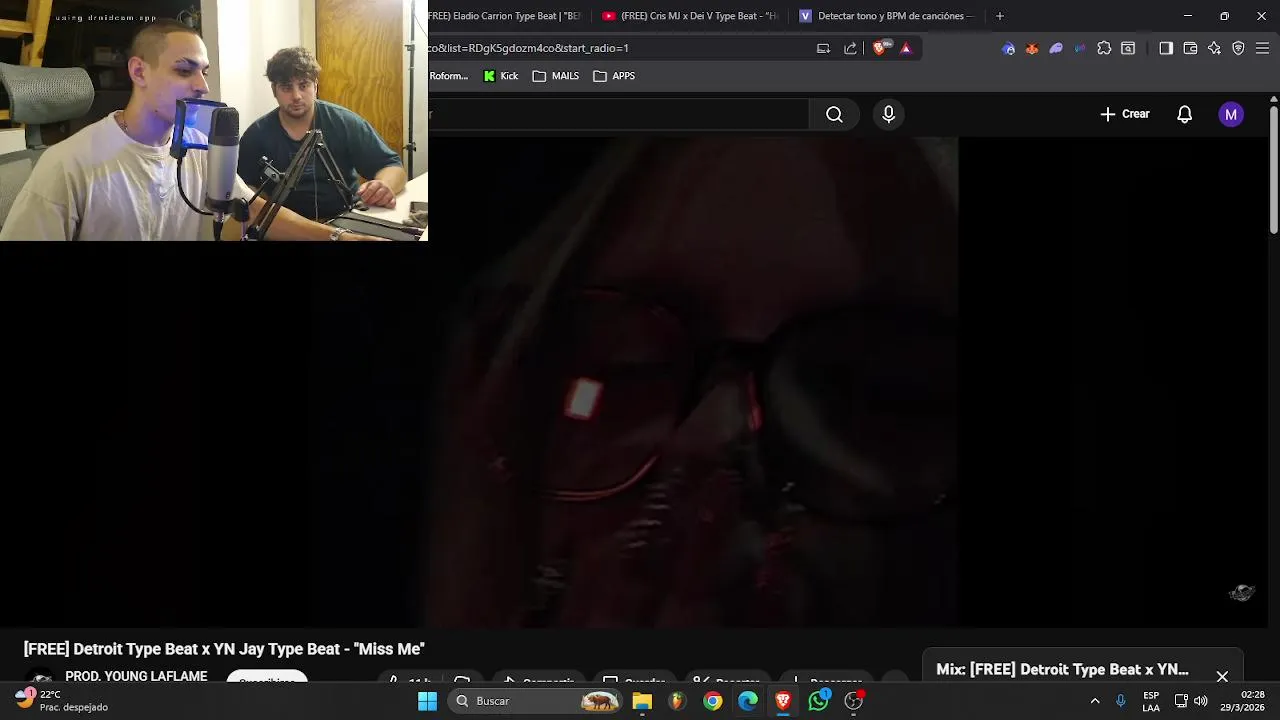1280x720 pixels.
Task: Close the Mix playlist panel
Action: pyautogui.click(x=1222, y=676)
